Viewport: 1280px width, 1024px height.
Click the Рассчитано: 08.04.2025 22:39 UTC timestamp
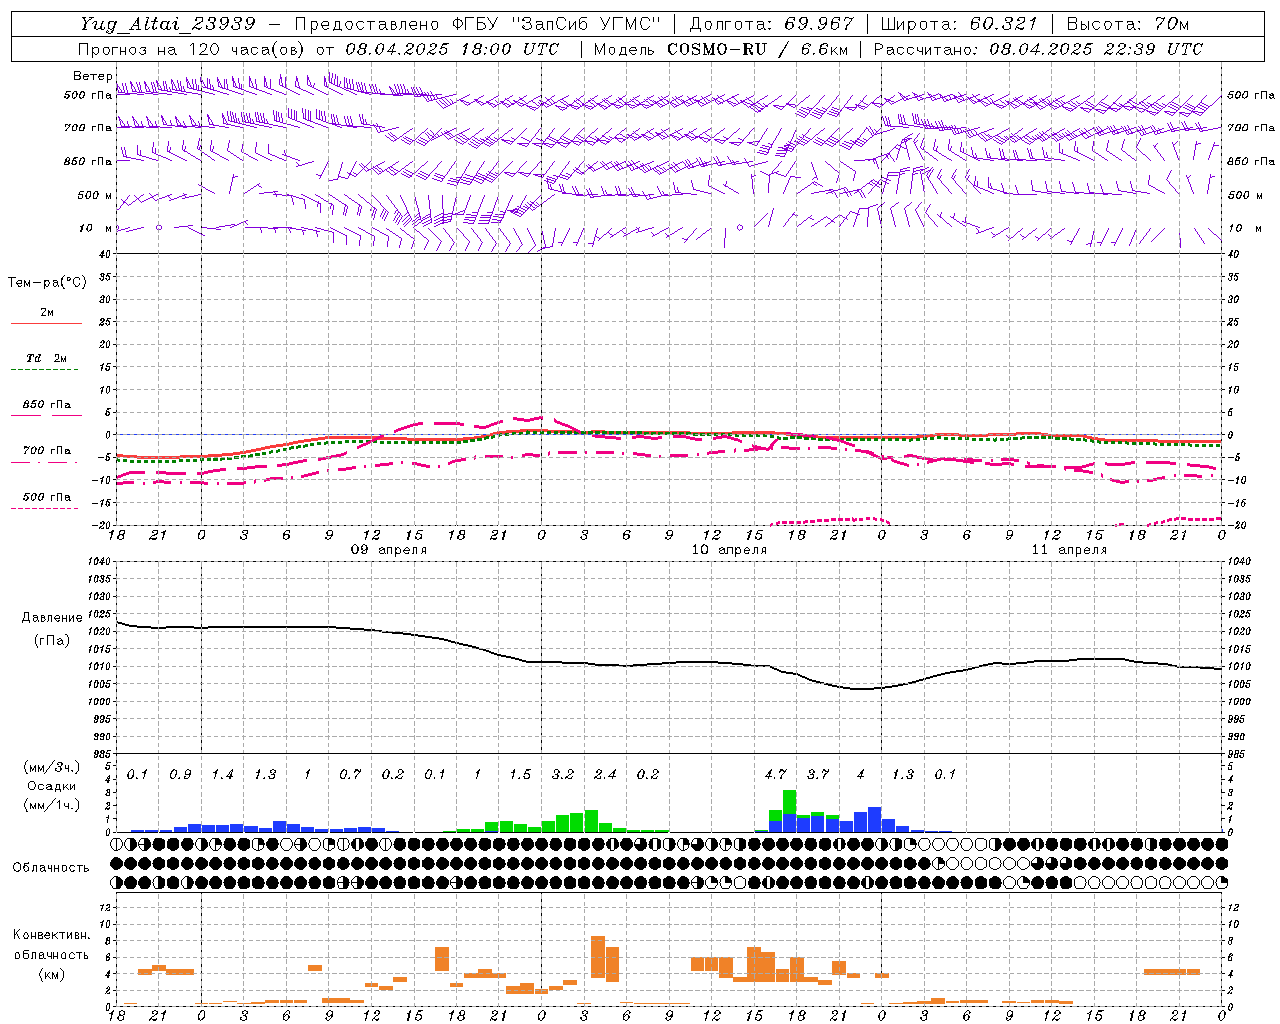pyautogui.click(x=1038, y=49)
